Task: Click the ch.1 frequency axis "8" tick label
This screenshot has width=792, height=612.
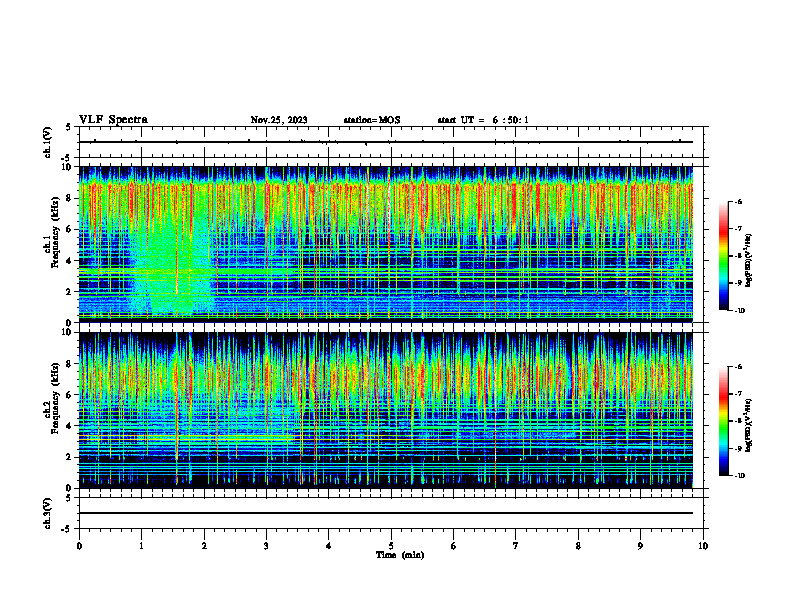Action: pos(70,198)
